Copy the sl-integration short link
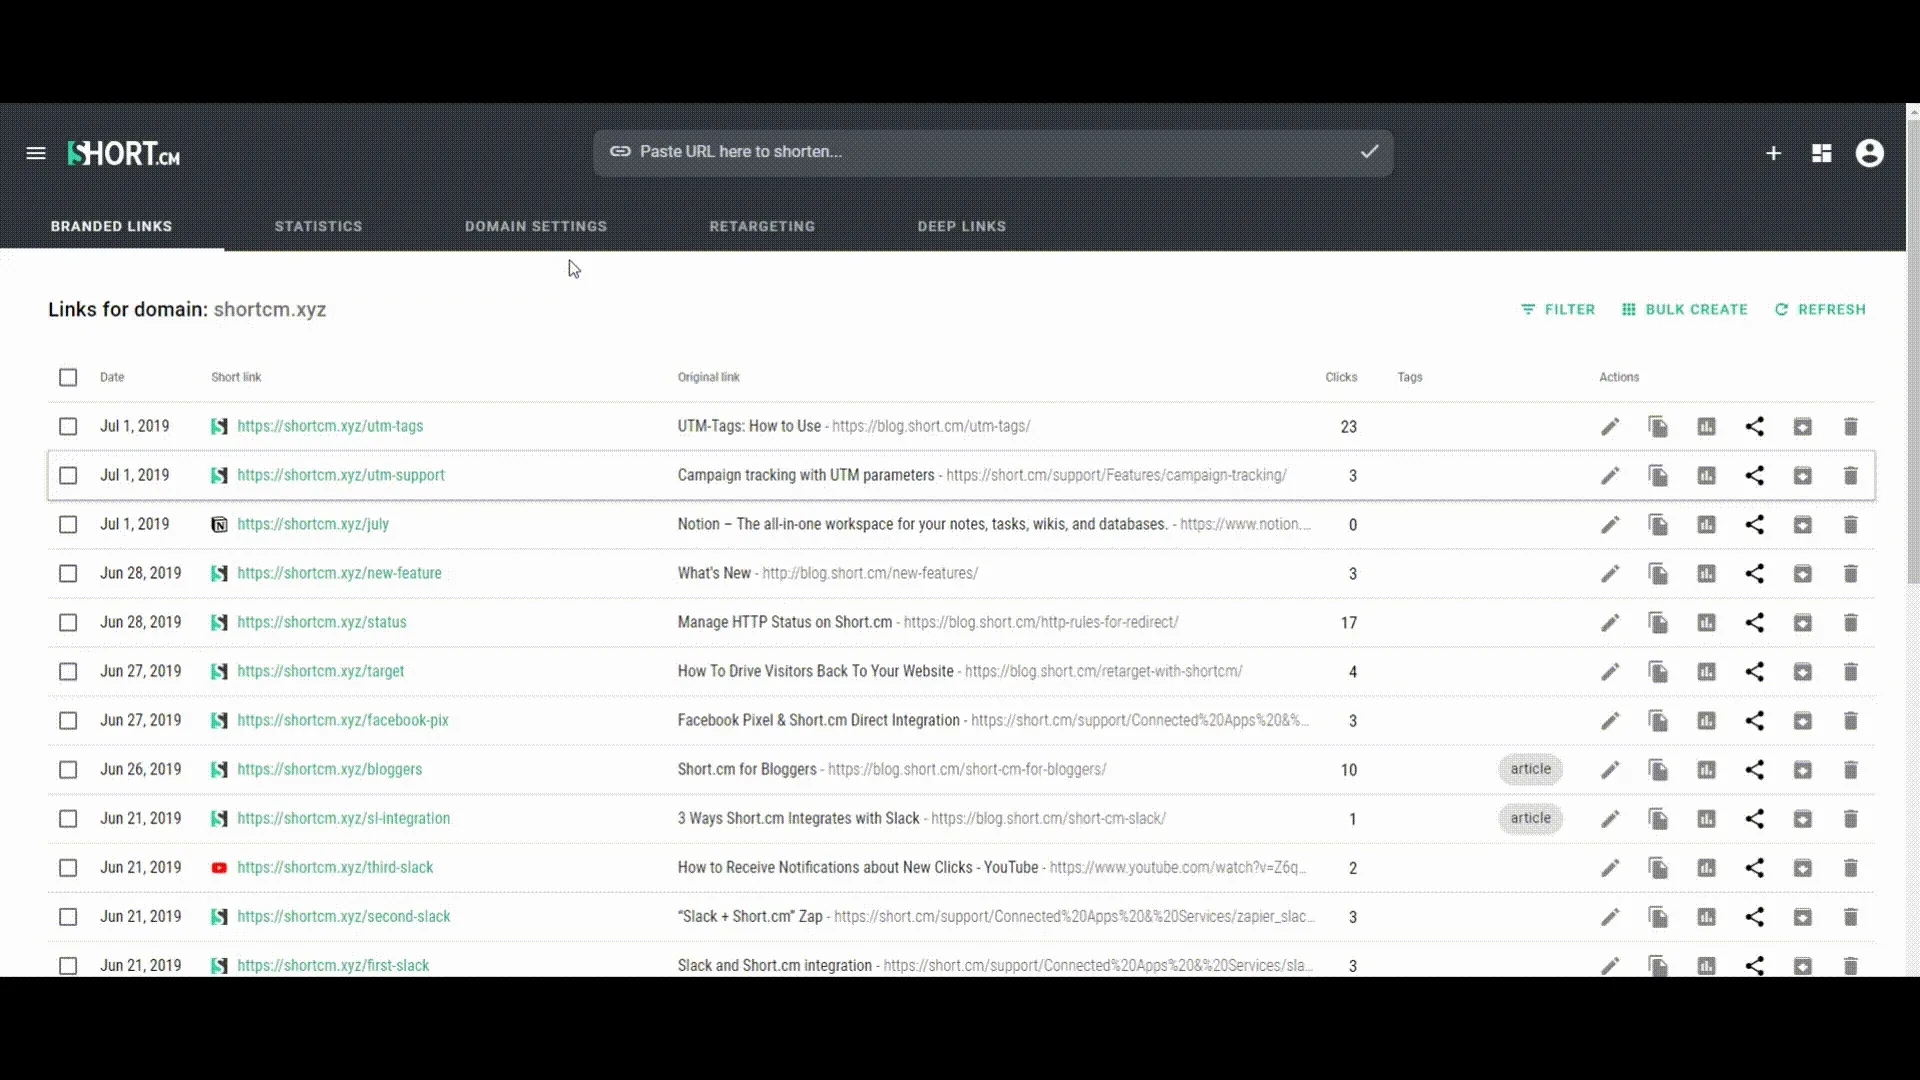1920x1080 pixels. (1658, 819)
